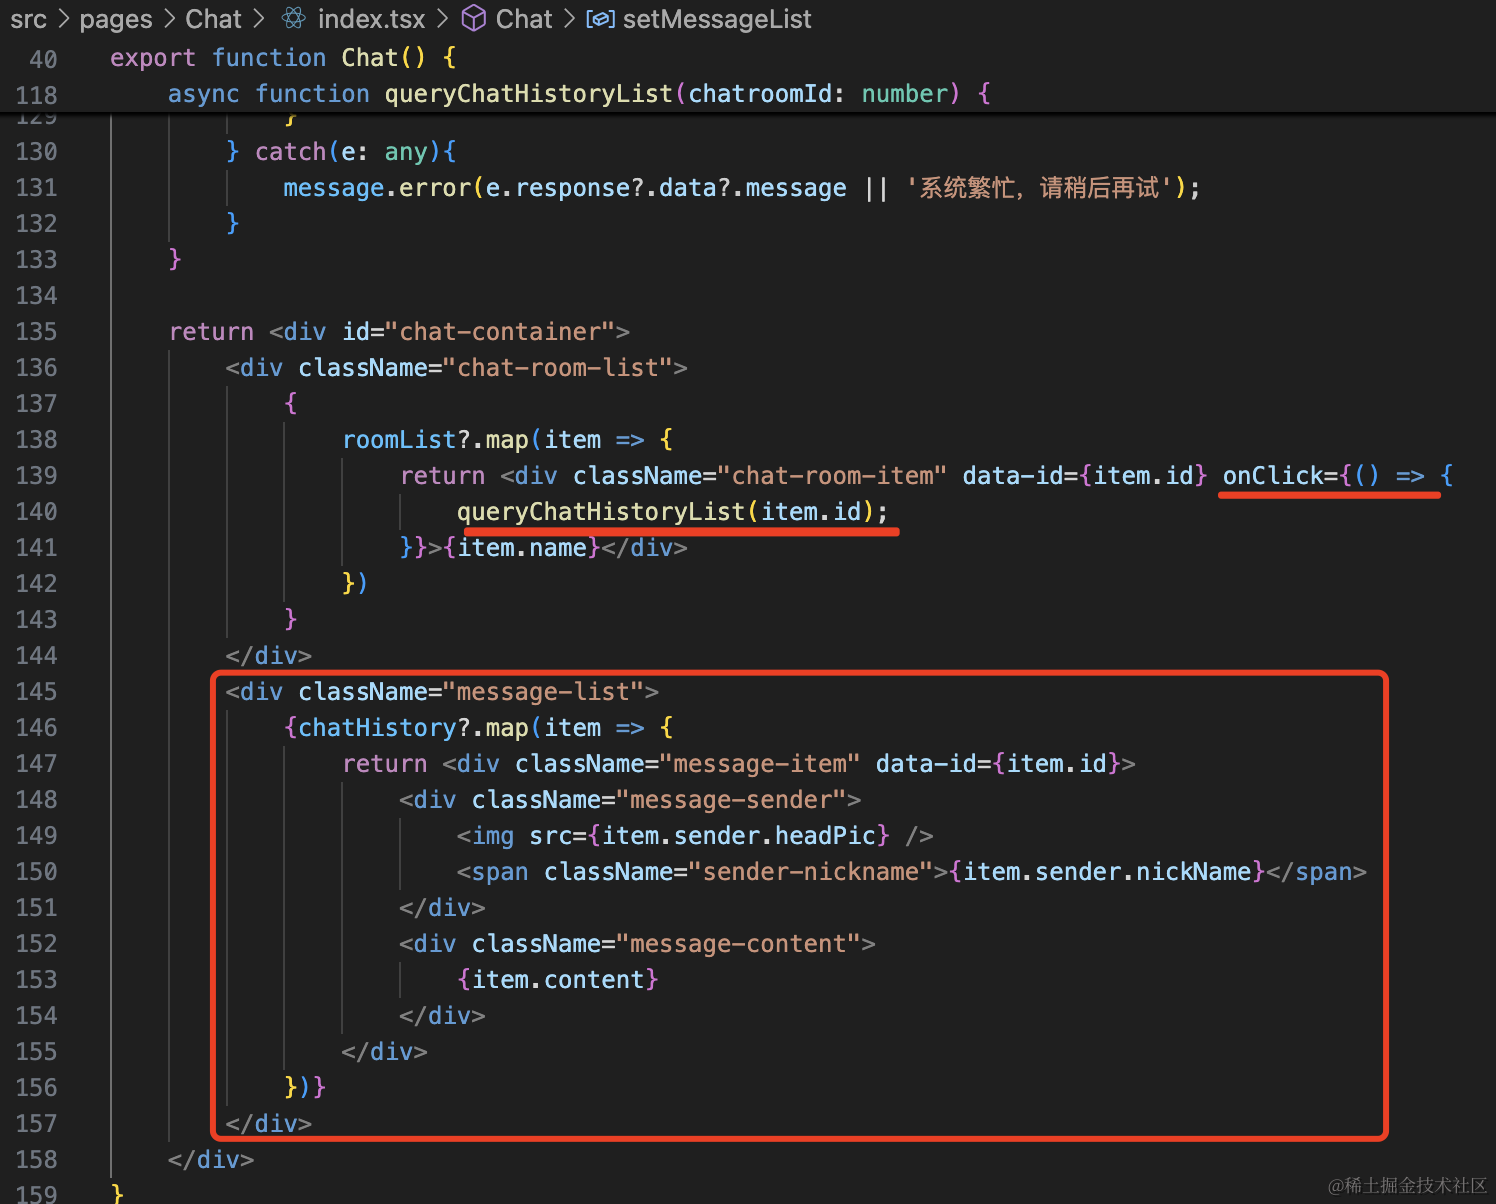
Task: Select the setMessageList breadcrumb symbol
Action: (716, 19)
